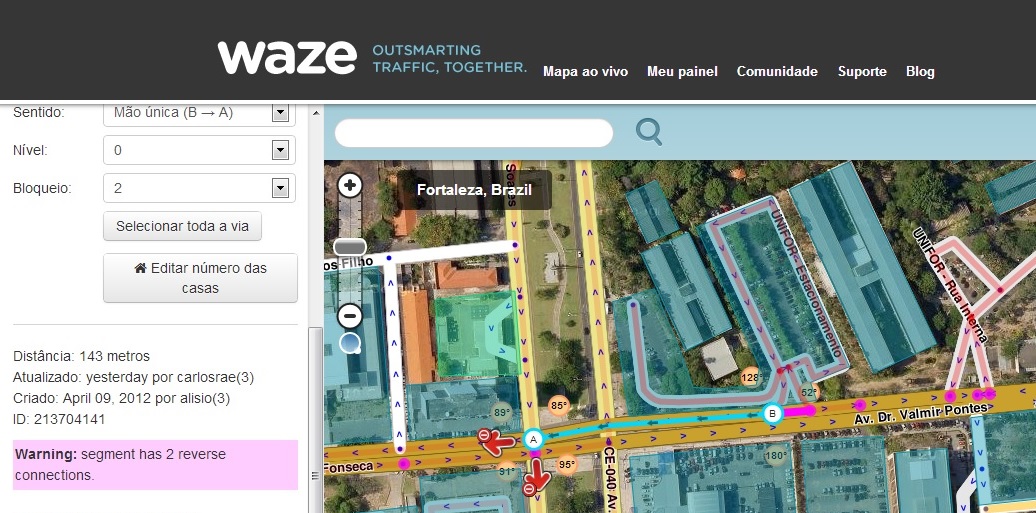The image size is (1036, 513).
Task: Click the Bloqueio: field label
Action: point(42,188)
